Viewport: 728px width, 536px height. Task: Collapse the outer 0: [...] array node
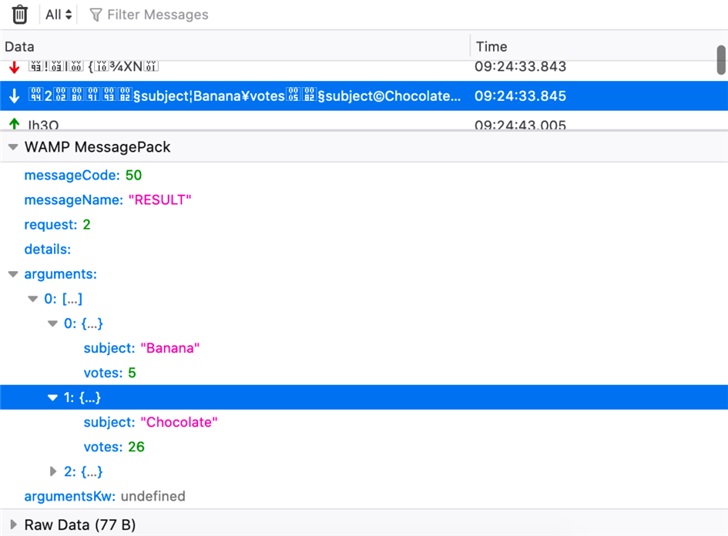pyautogui.click(x=33, y=299)
